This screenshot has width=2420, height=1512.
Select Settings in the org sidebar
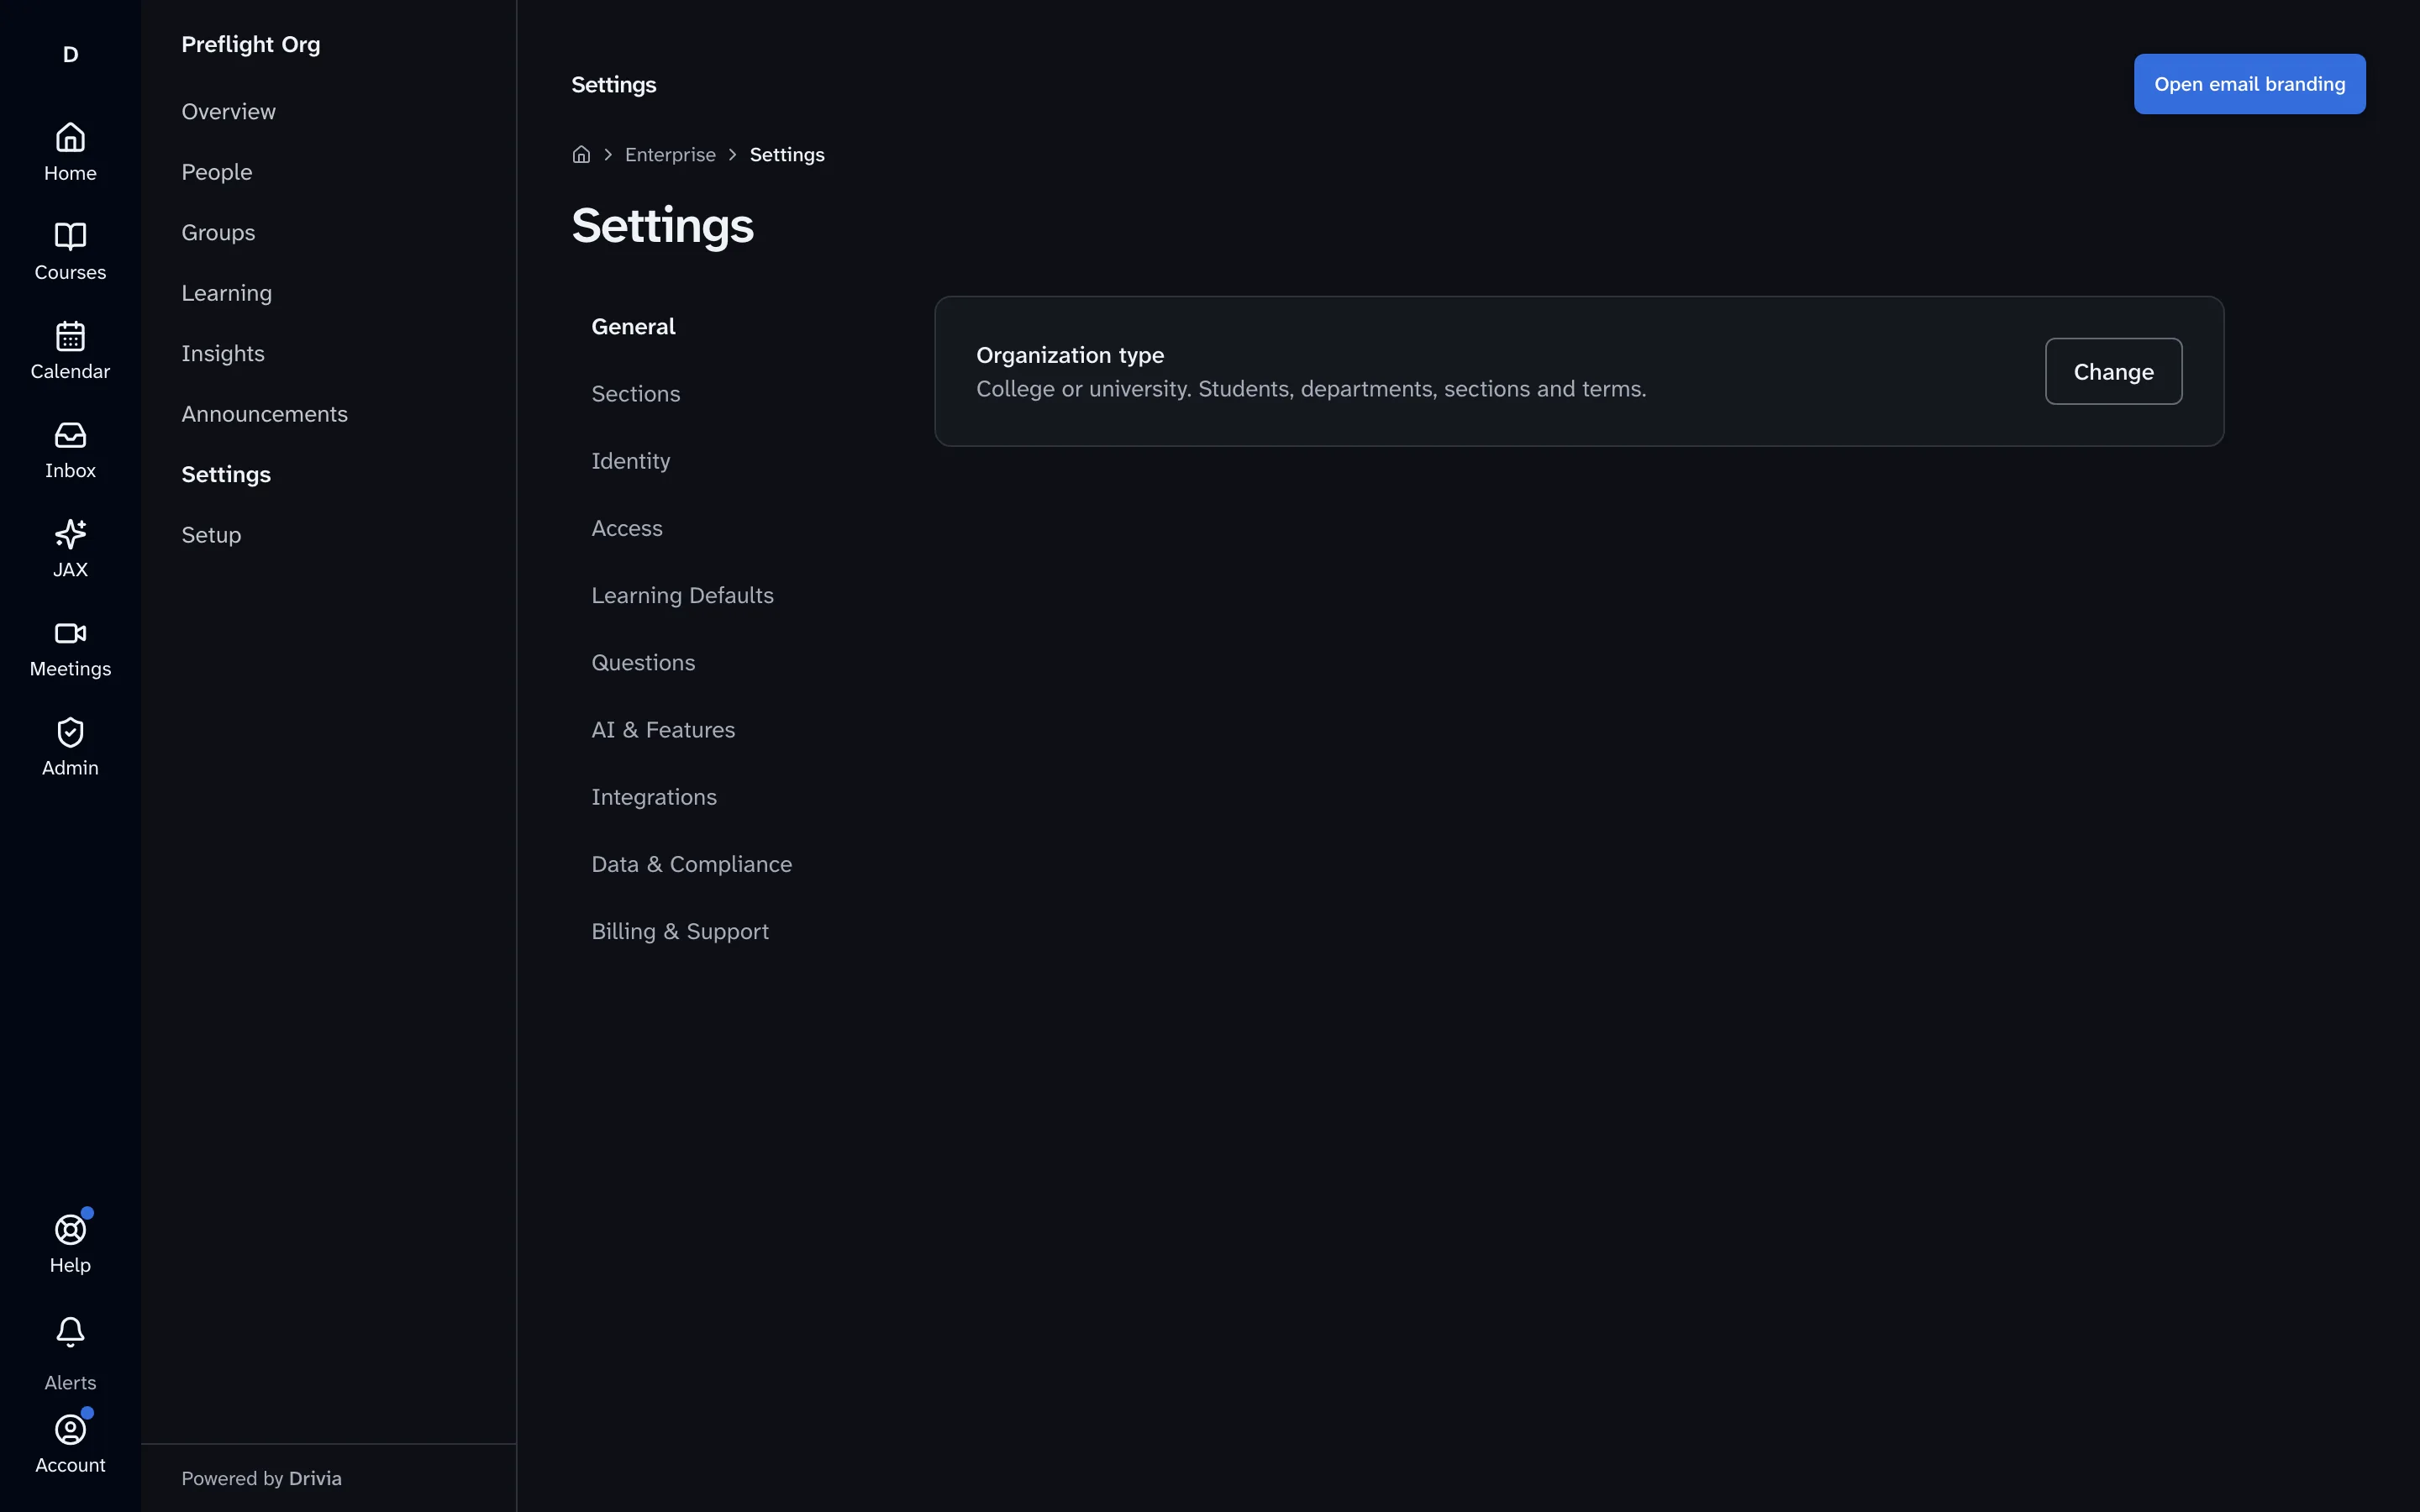226,474
